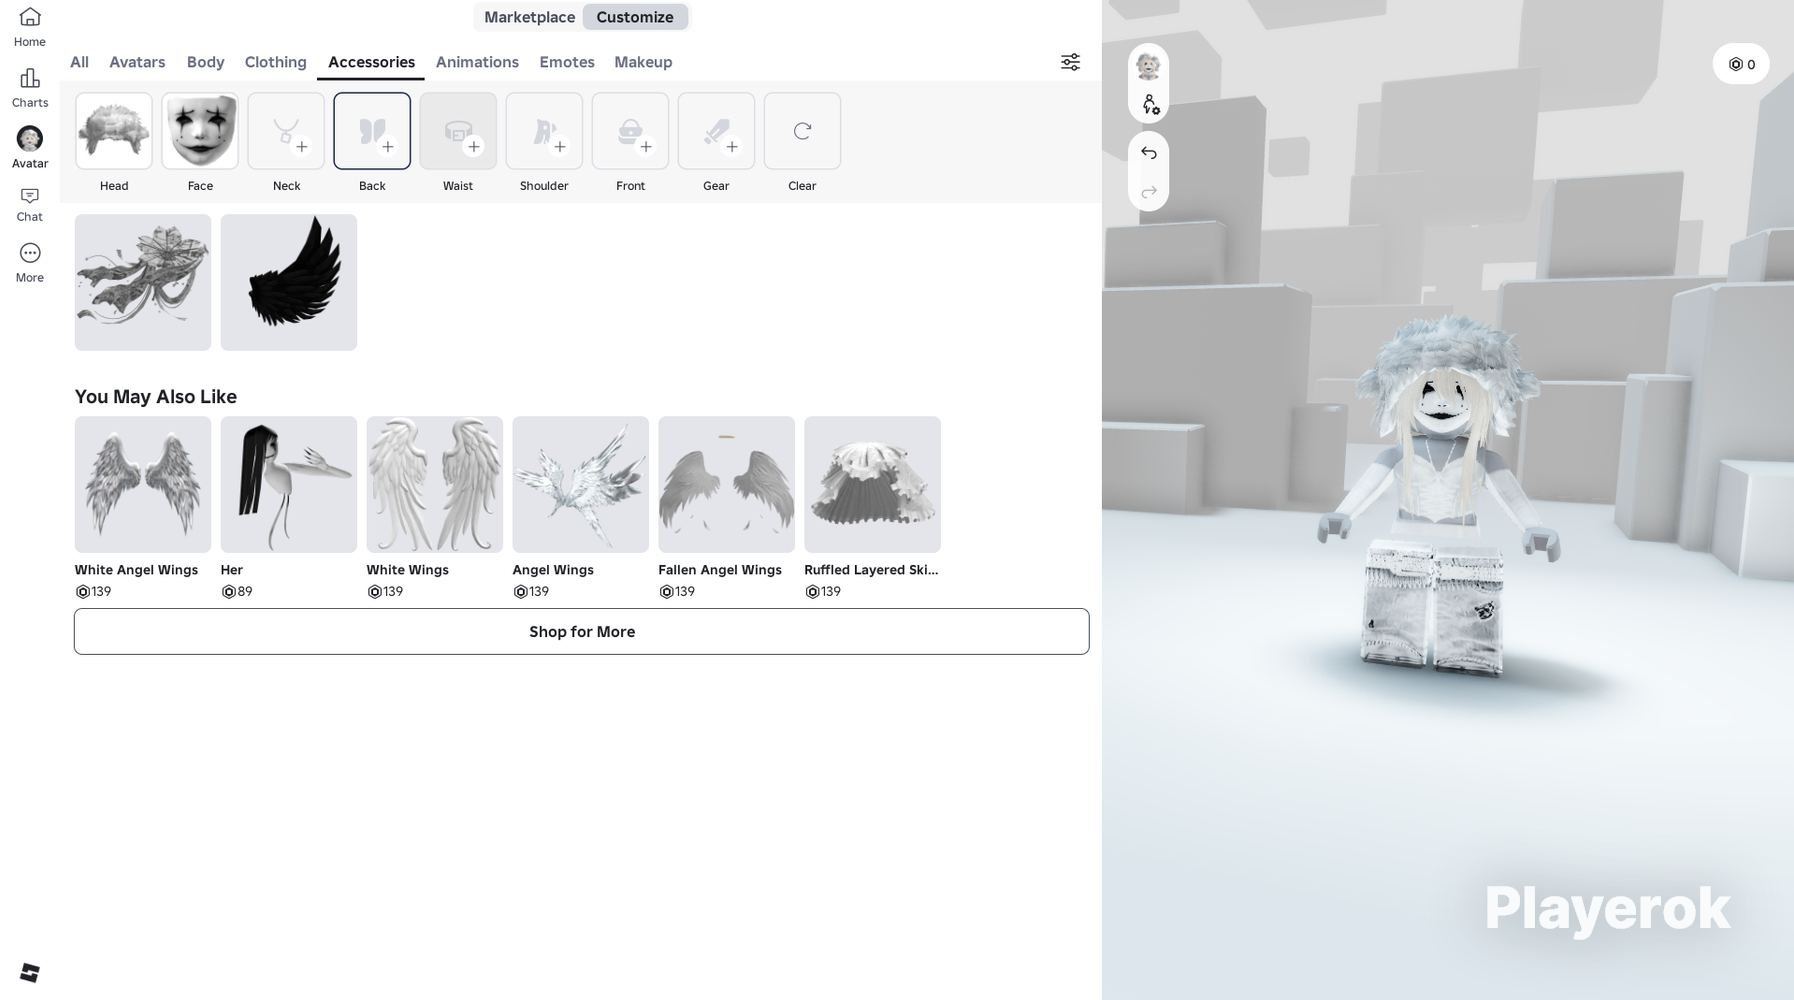Go to the Makeup tab
The image size is (1794, 1000).
click(x=643, y=62)
